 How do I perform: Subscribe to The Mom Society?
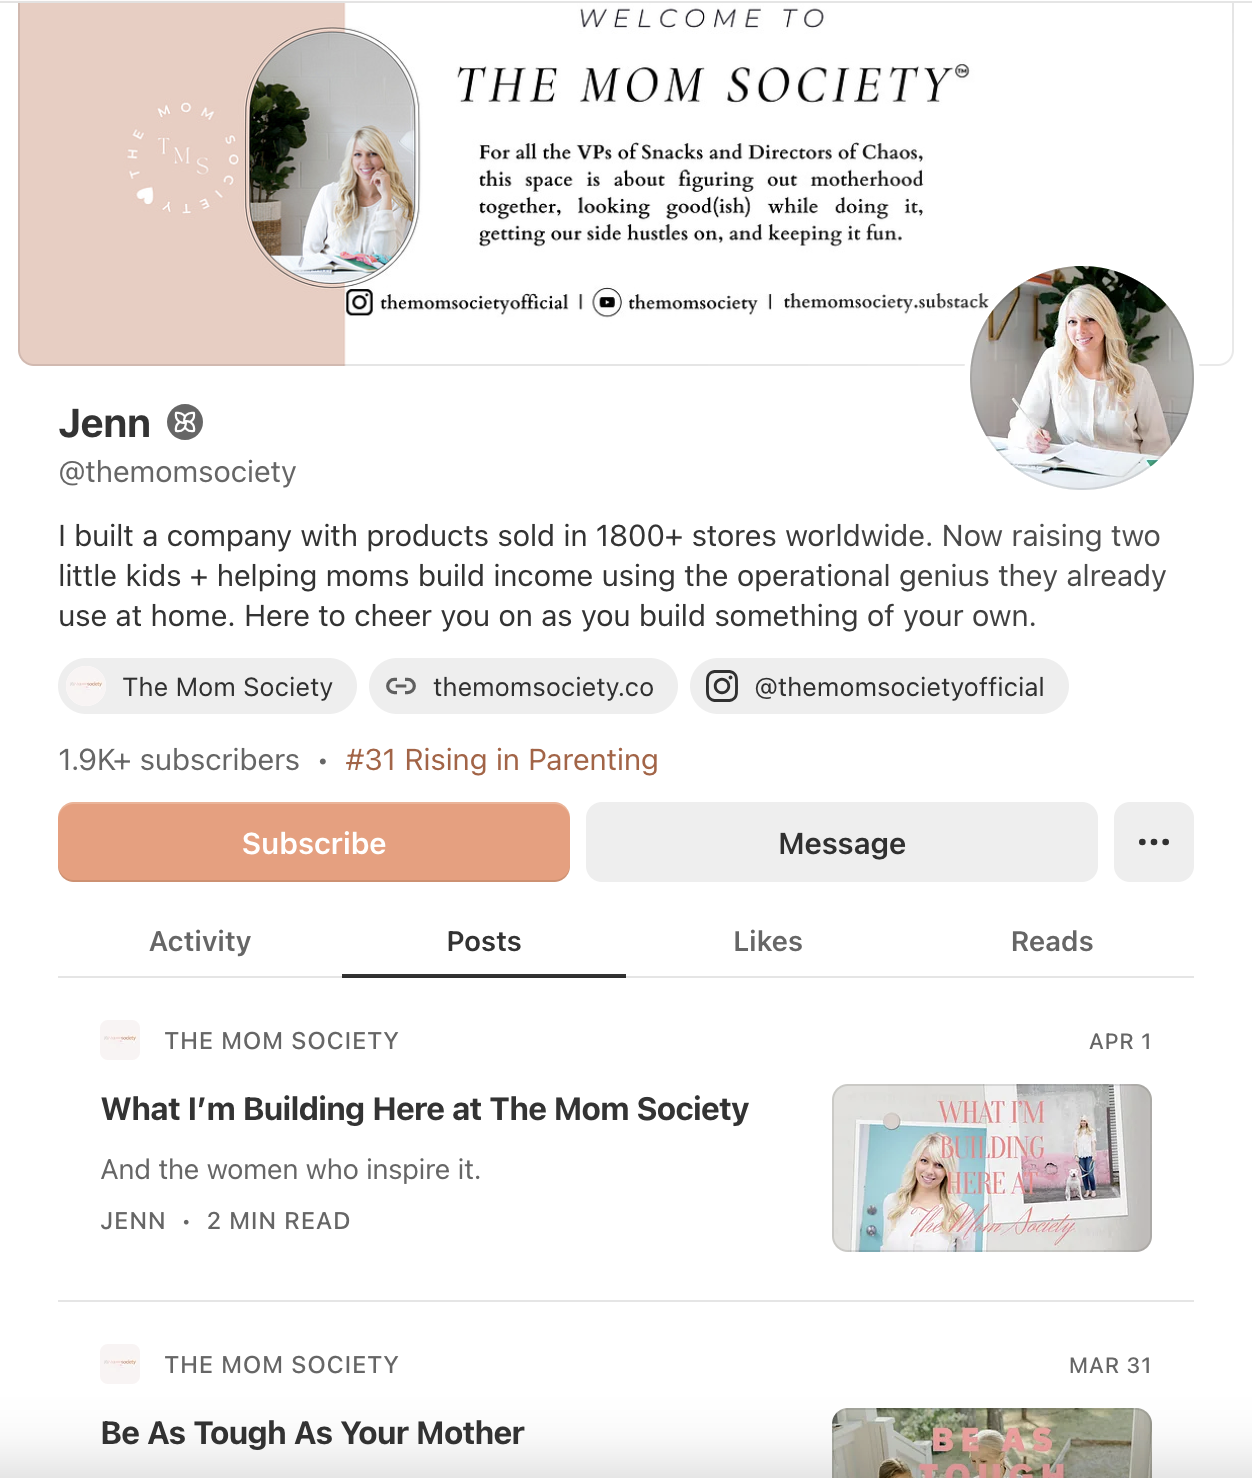(314, 842)
